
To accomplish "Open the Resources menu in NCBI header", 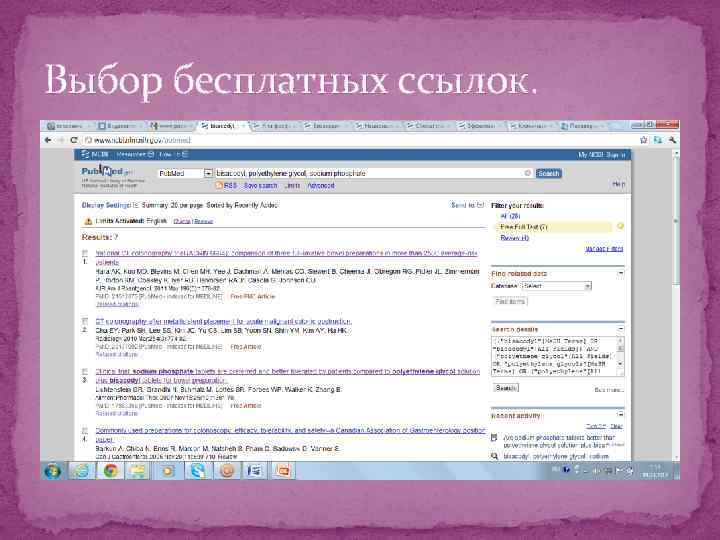I will pos(135,155).
